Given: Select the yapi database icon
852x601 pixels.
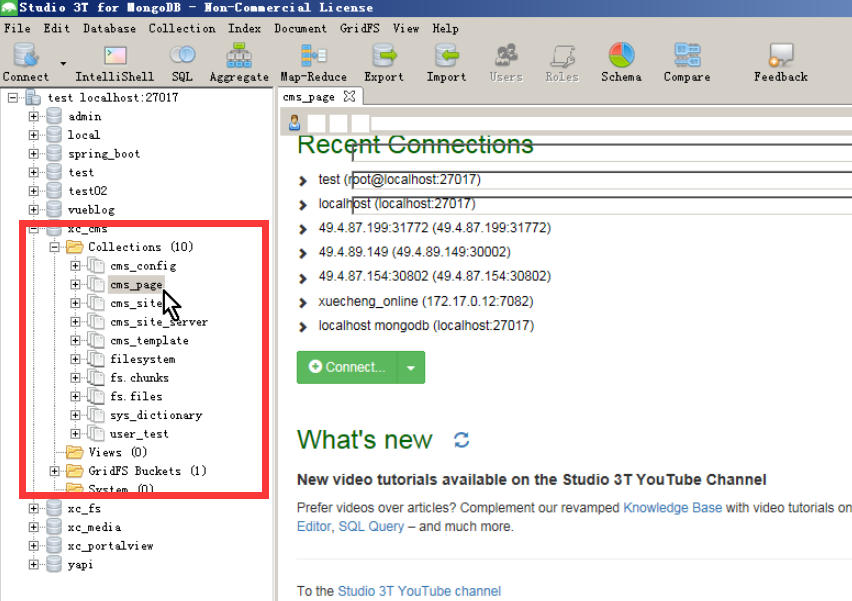Looking at the screenshot, I should coord(54,565).
